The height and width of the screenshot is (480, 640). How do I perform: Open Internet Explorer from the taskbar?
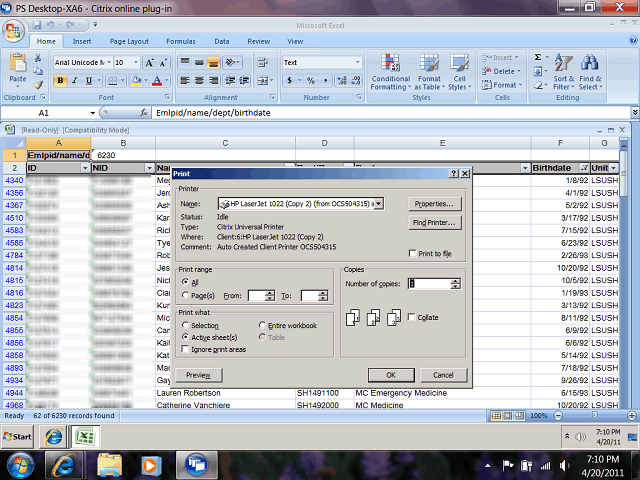66,463
